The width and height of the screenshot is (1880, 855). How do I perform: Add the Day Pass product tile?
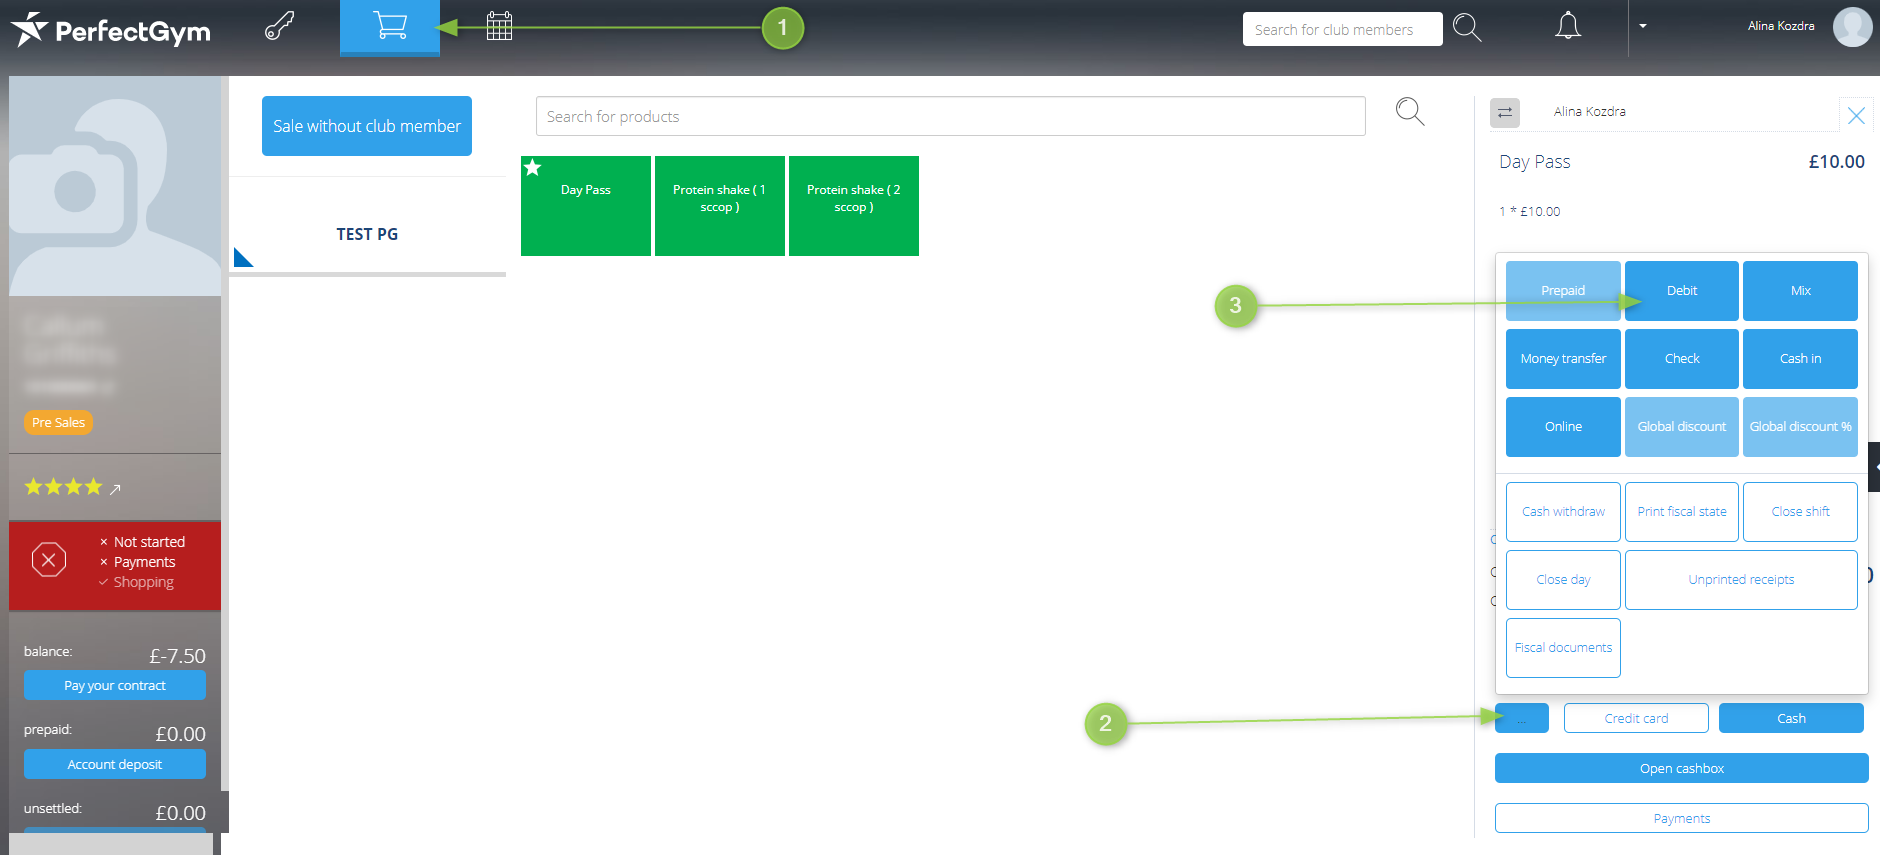coord(585,206)
